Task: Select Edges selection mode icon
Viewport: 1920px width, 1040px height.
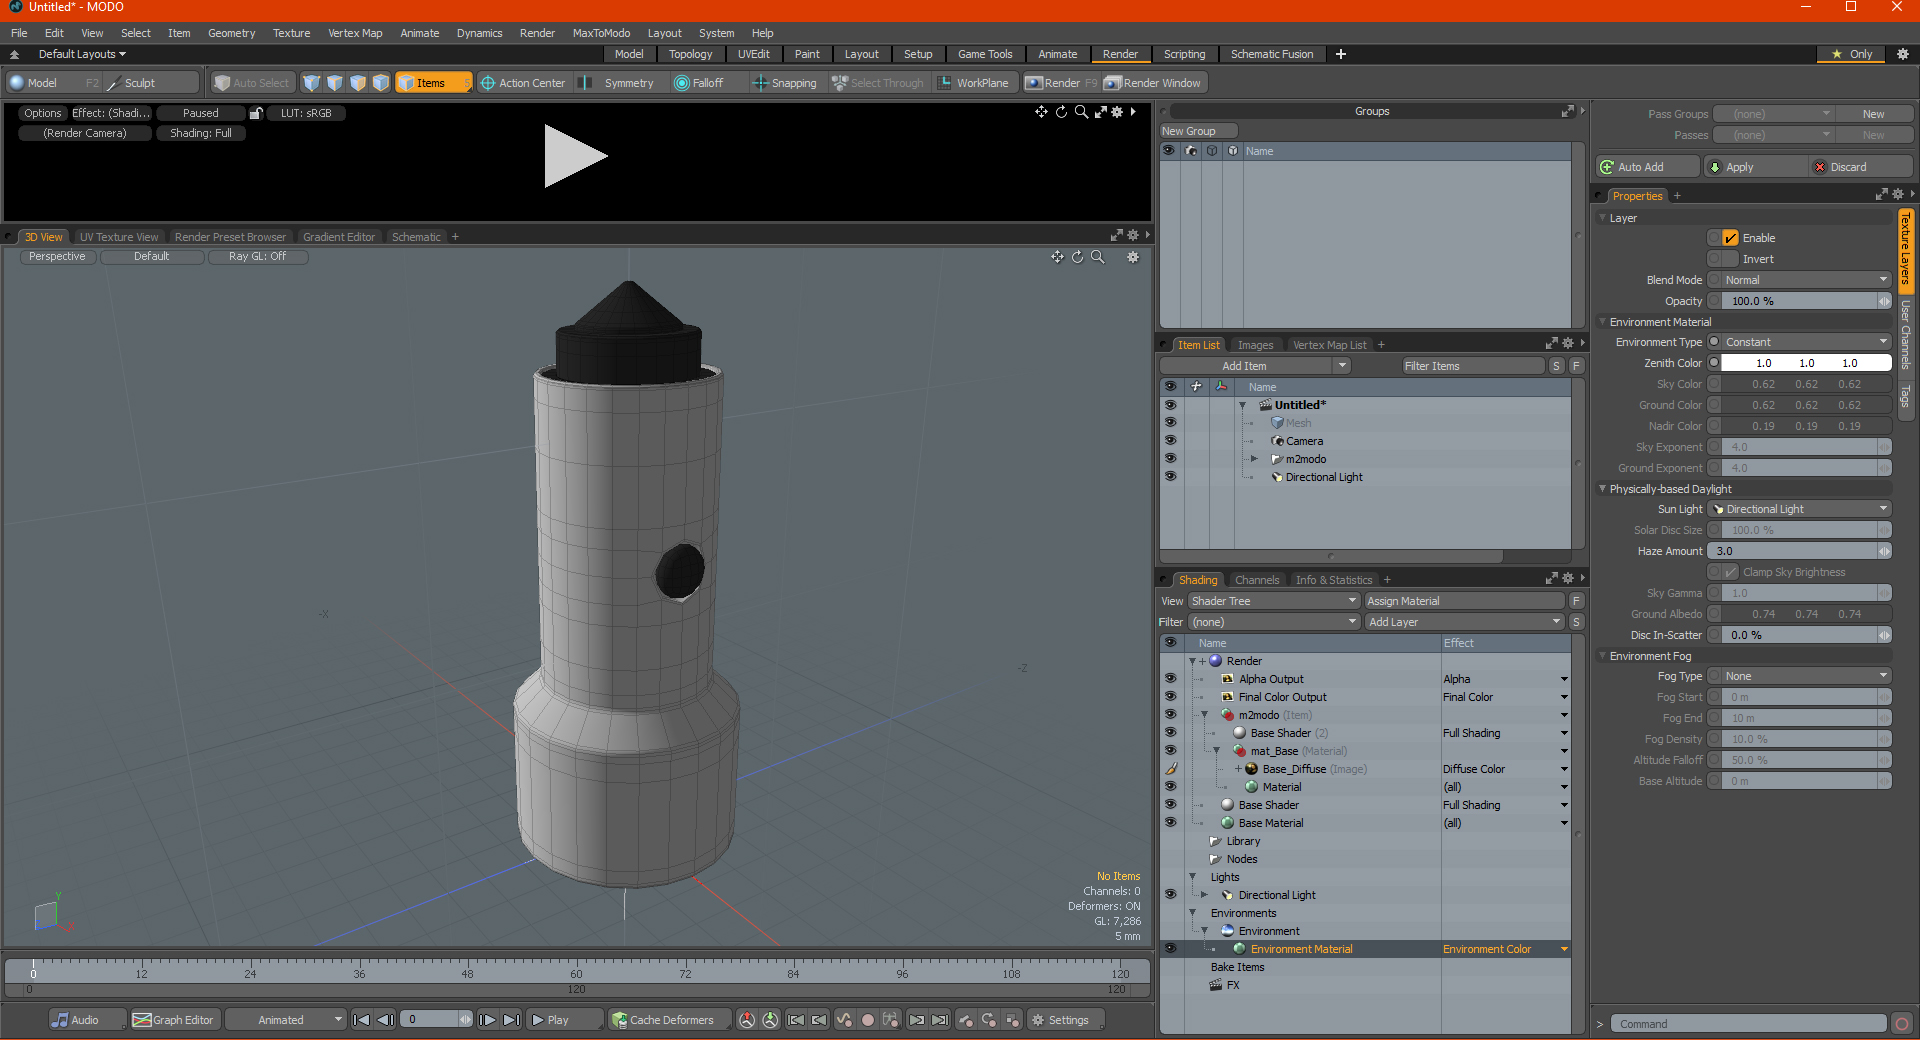Action: (335, 83)
